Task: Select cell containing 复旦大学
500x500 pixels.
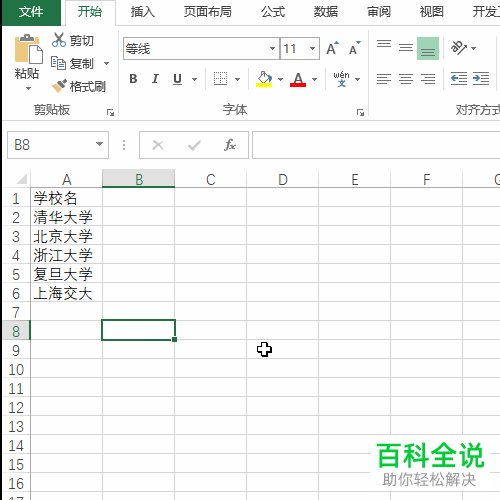Action: pyautogui.click(x=66, y=274)
